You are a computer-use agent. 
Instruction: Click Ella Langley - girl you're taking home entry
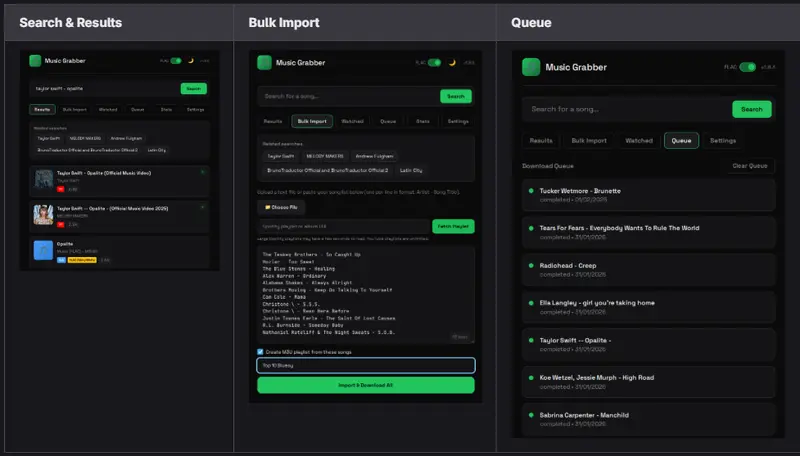[x=648, y=307]
